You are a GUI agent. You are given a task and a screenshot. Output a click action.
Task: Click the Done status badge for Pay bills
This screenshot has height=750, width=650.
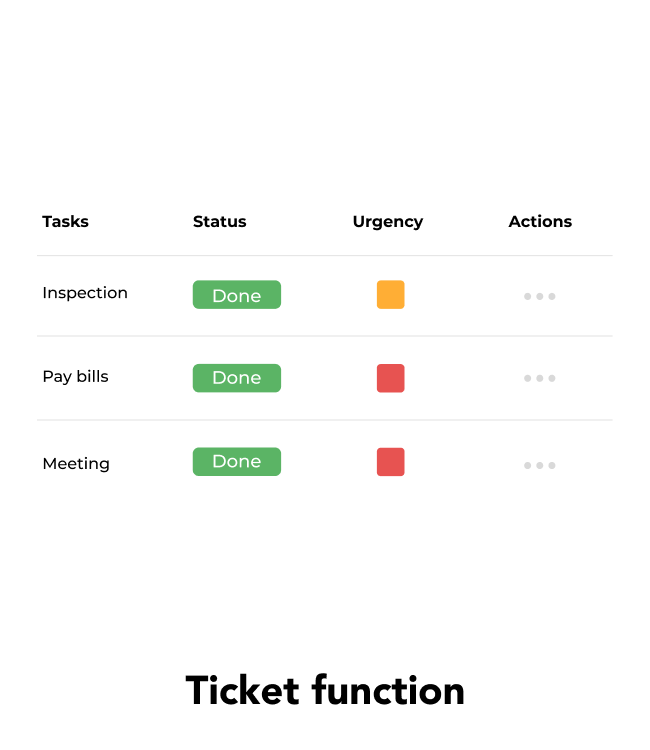pyautogui.click(x=237, y=378)
